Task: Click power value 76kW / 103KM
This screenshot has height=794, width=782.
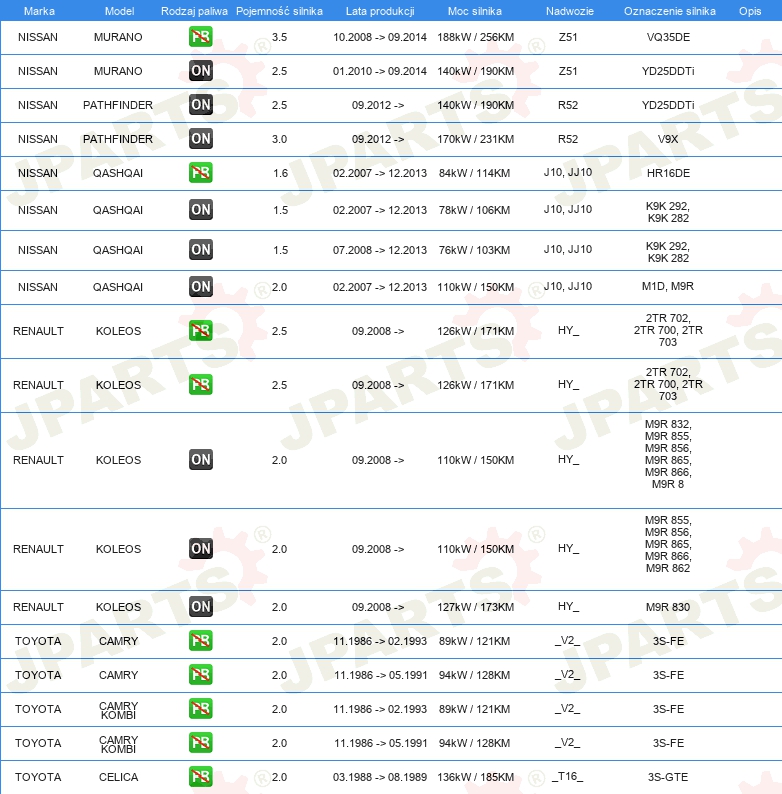Action: click(x=475, y=250)
